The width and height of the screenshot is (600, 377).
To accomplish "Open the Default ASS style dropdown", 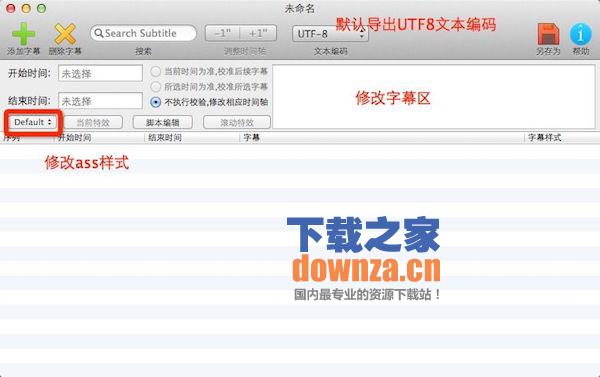I will [33, 122].
